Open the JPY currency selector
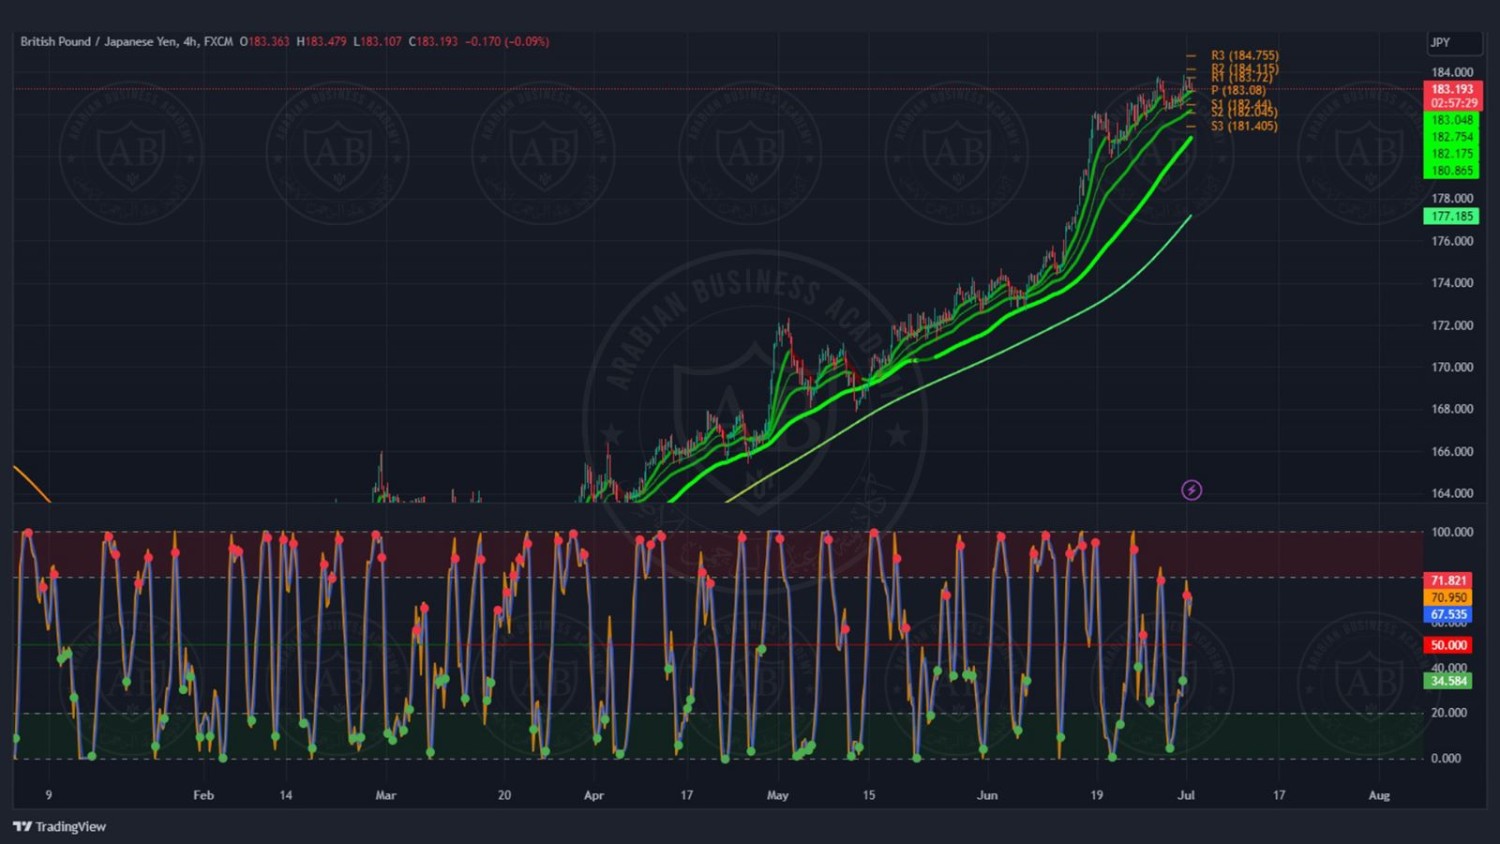Viewport: 1500px width, 844px height. (x=1452, y=42)
